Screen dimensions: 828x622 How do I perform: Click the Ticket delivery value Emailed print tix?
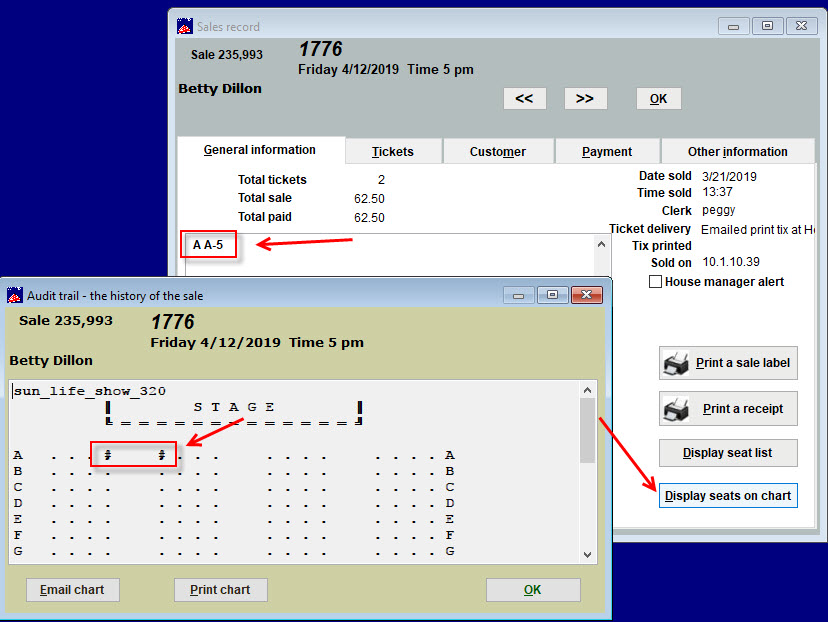point(758,230)
